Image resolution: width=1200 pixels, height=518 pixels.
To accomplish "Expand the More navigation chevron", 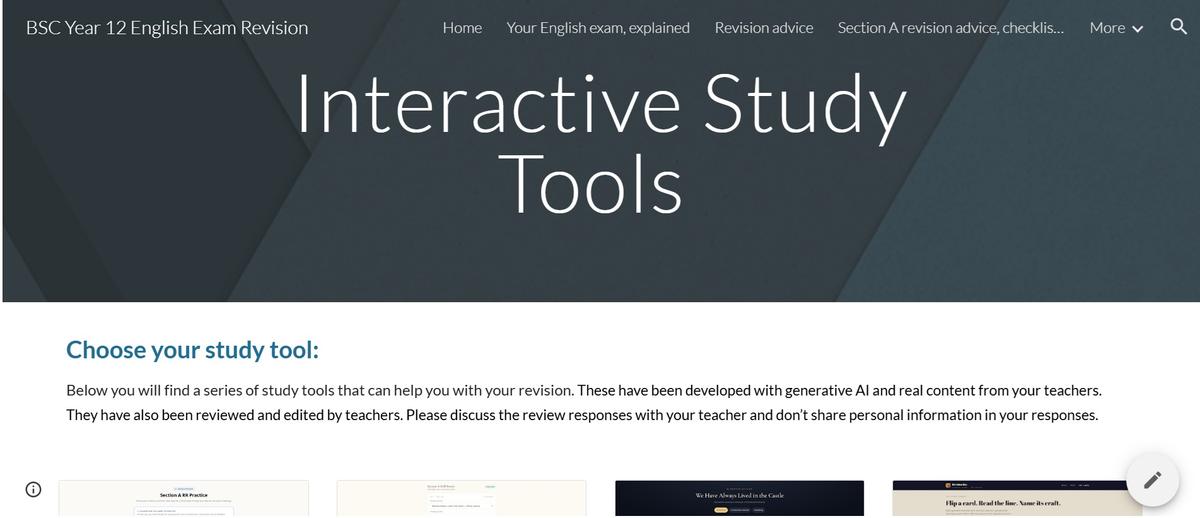I will pos(1137,28).
